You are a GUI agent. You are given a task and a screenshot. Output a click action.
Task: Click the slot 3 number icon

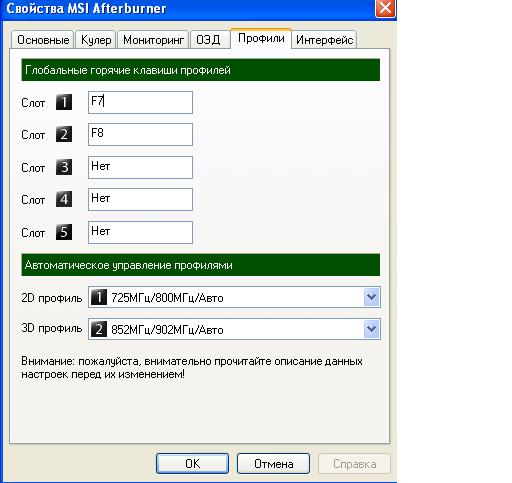64,167
